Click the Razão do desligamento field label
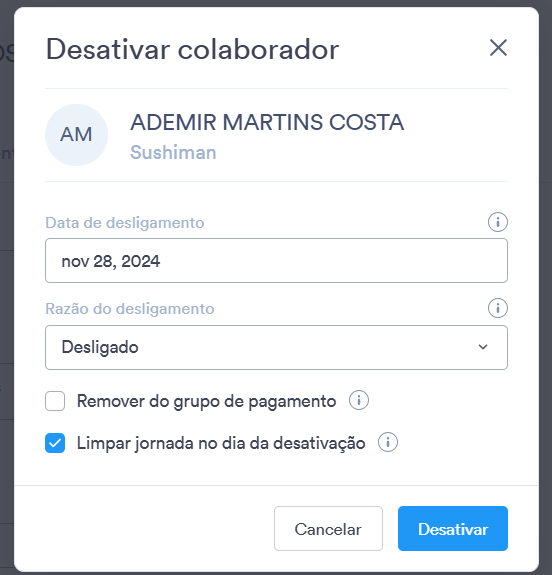This screenshot has width=552, height=575. pos(129,309)
